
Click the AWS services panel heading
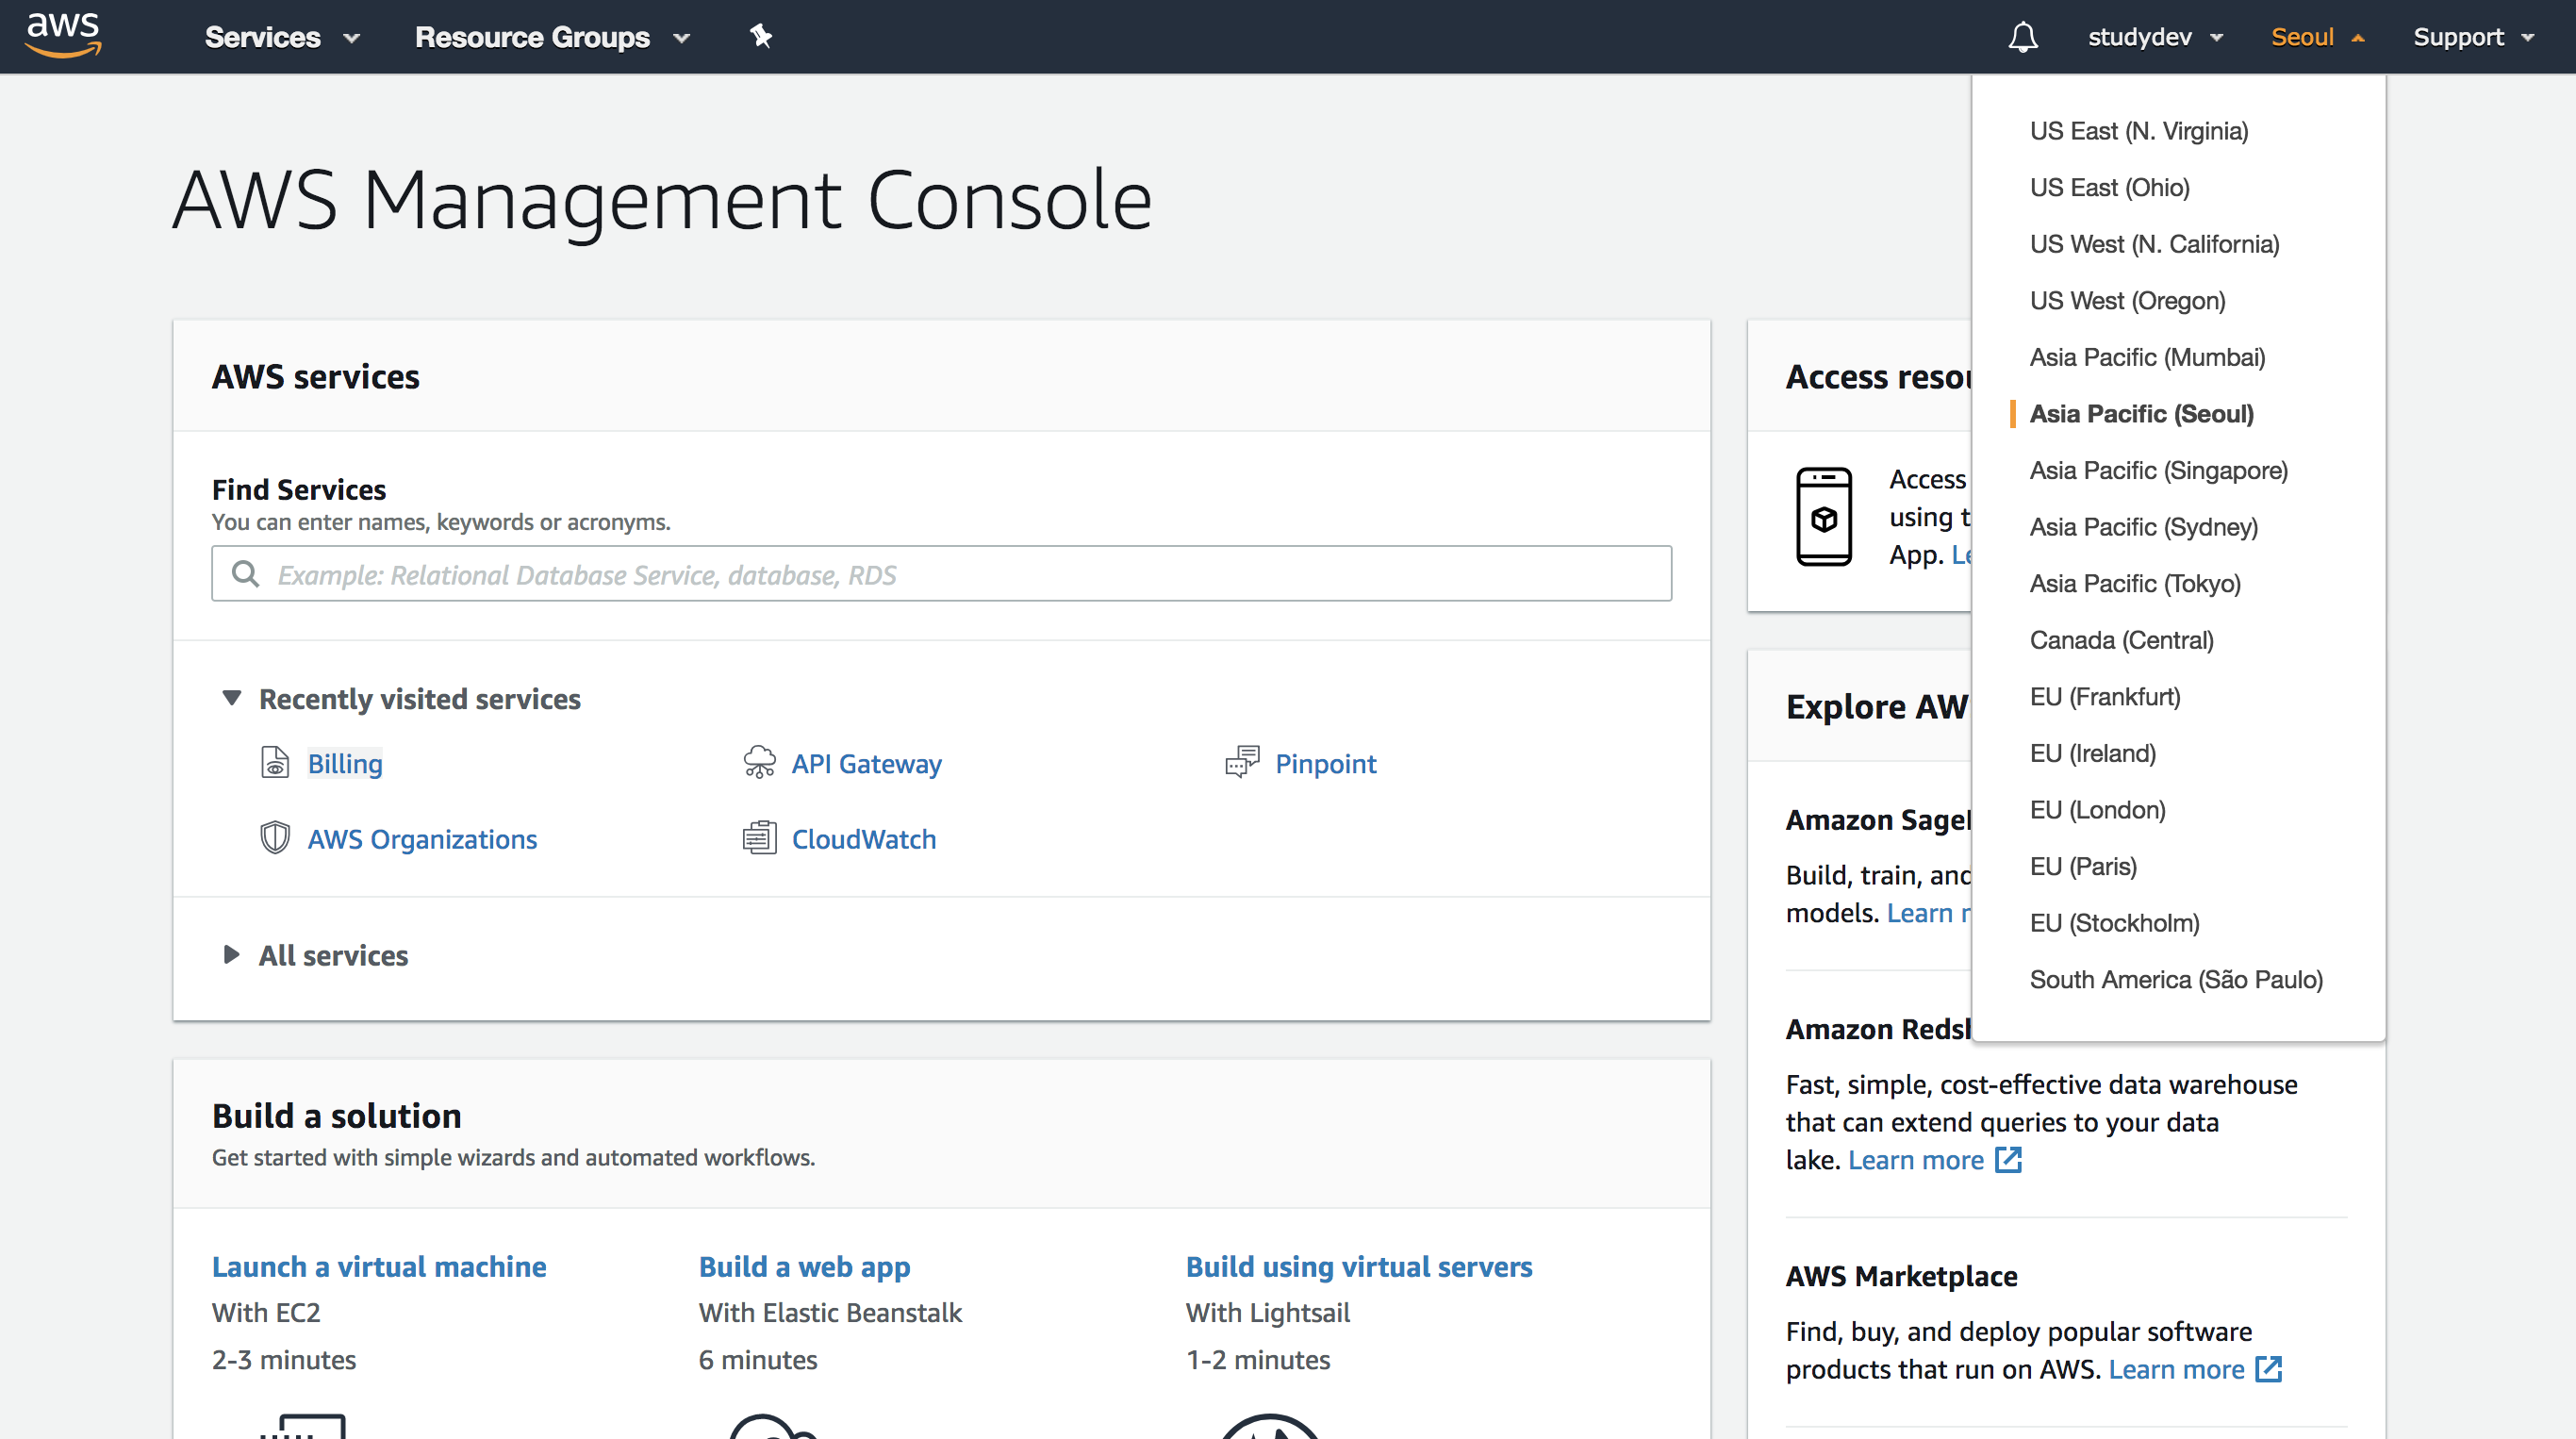pyautogui.click(x=315, y=376)
